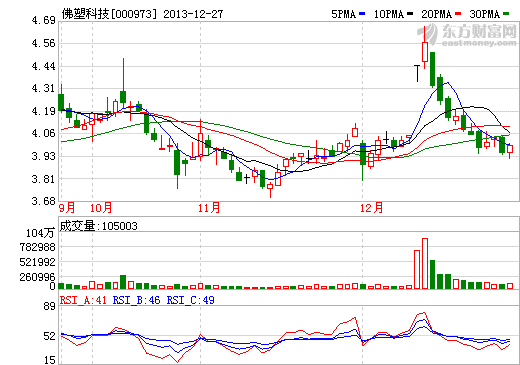
Task: Click the 4.44 price axis label
Action: pos(43,66)
